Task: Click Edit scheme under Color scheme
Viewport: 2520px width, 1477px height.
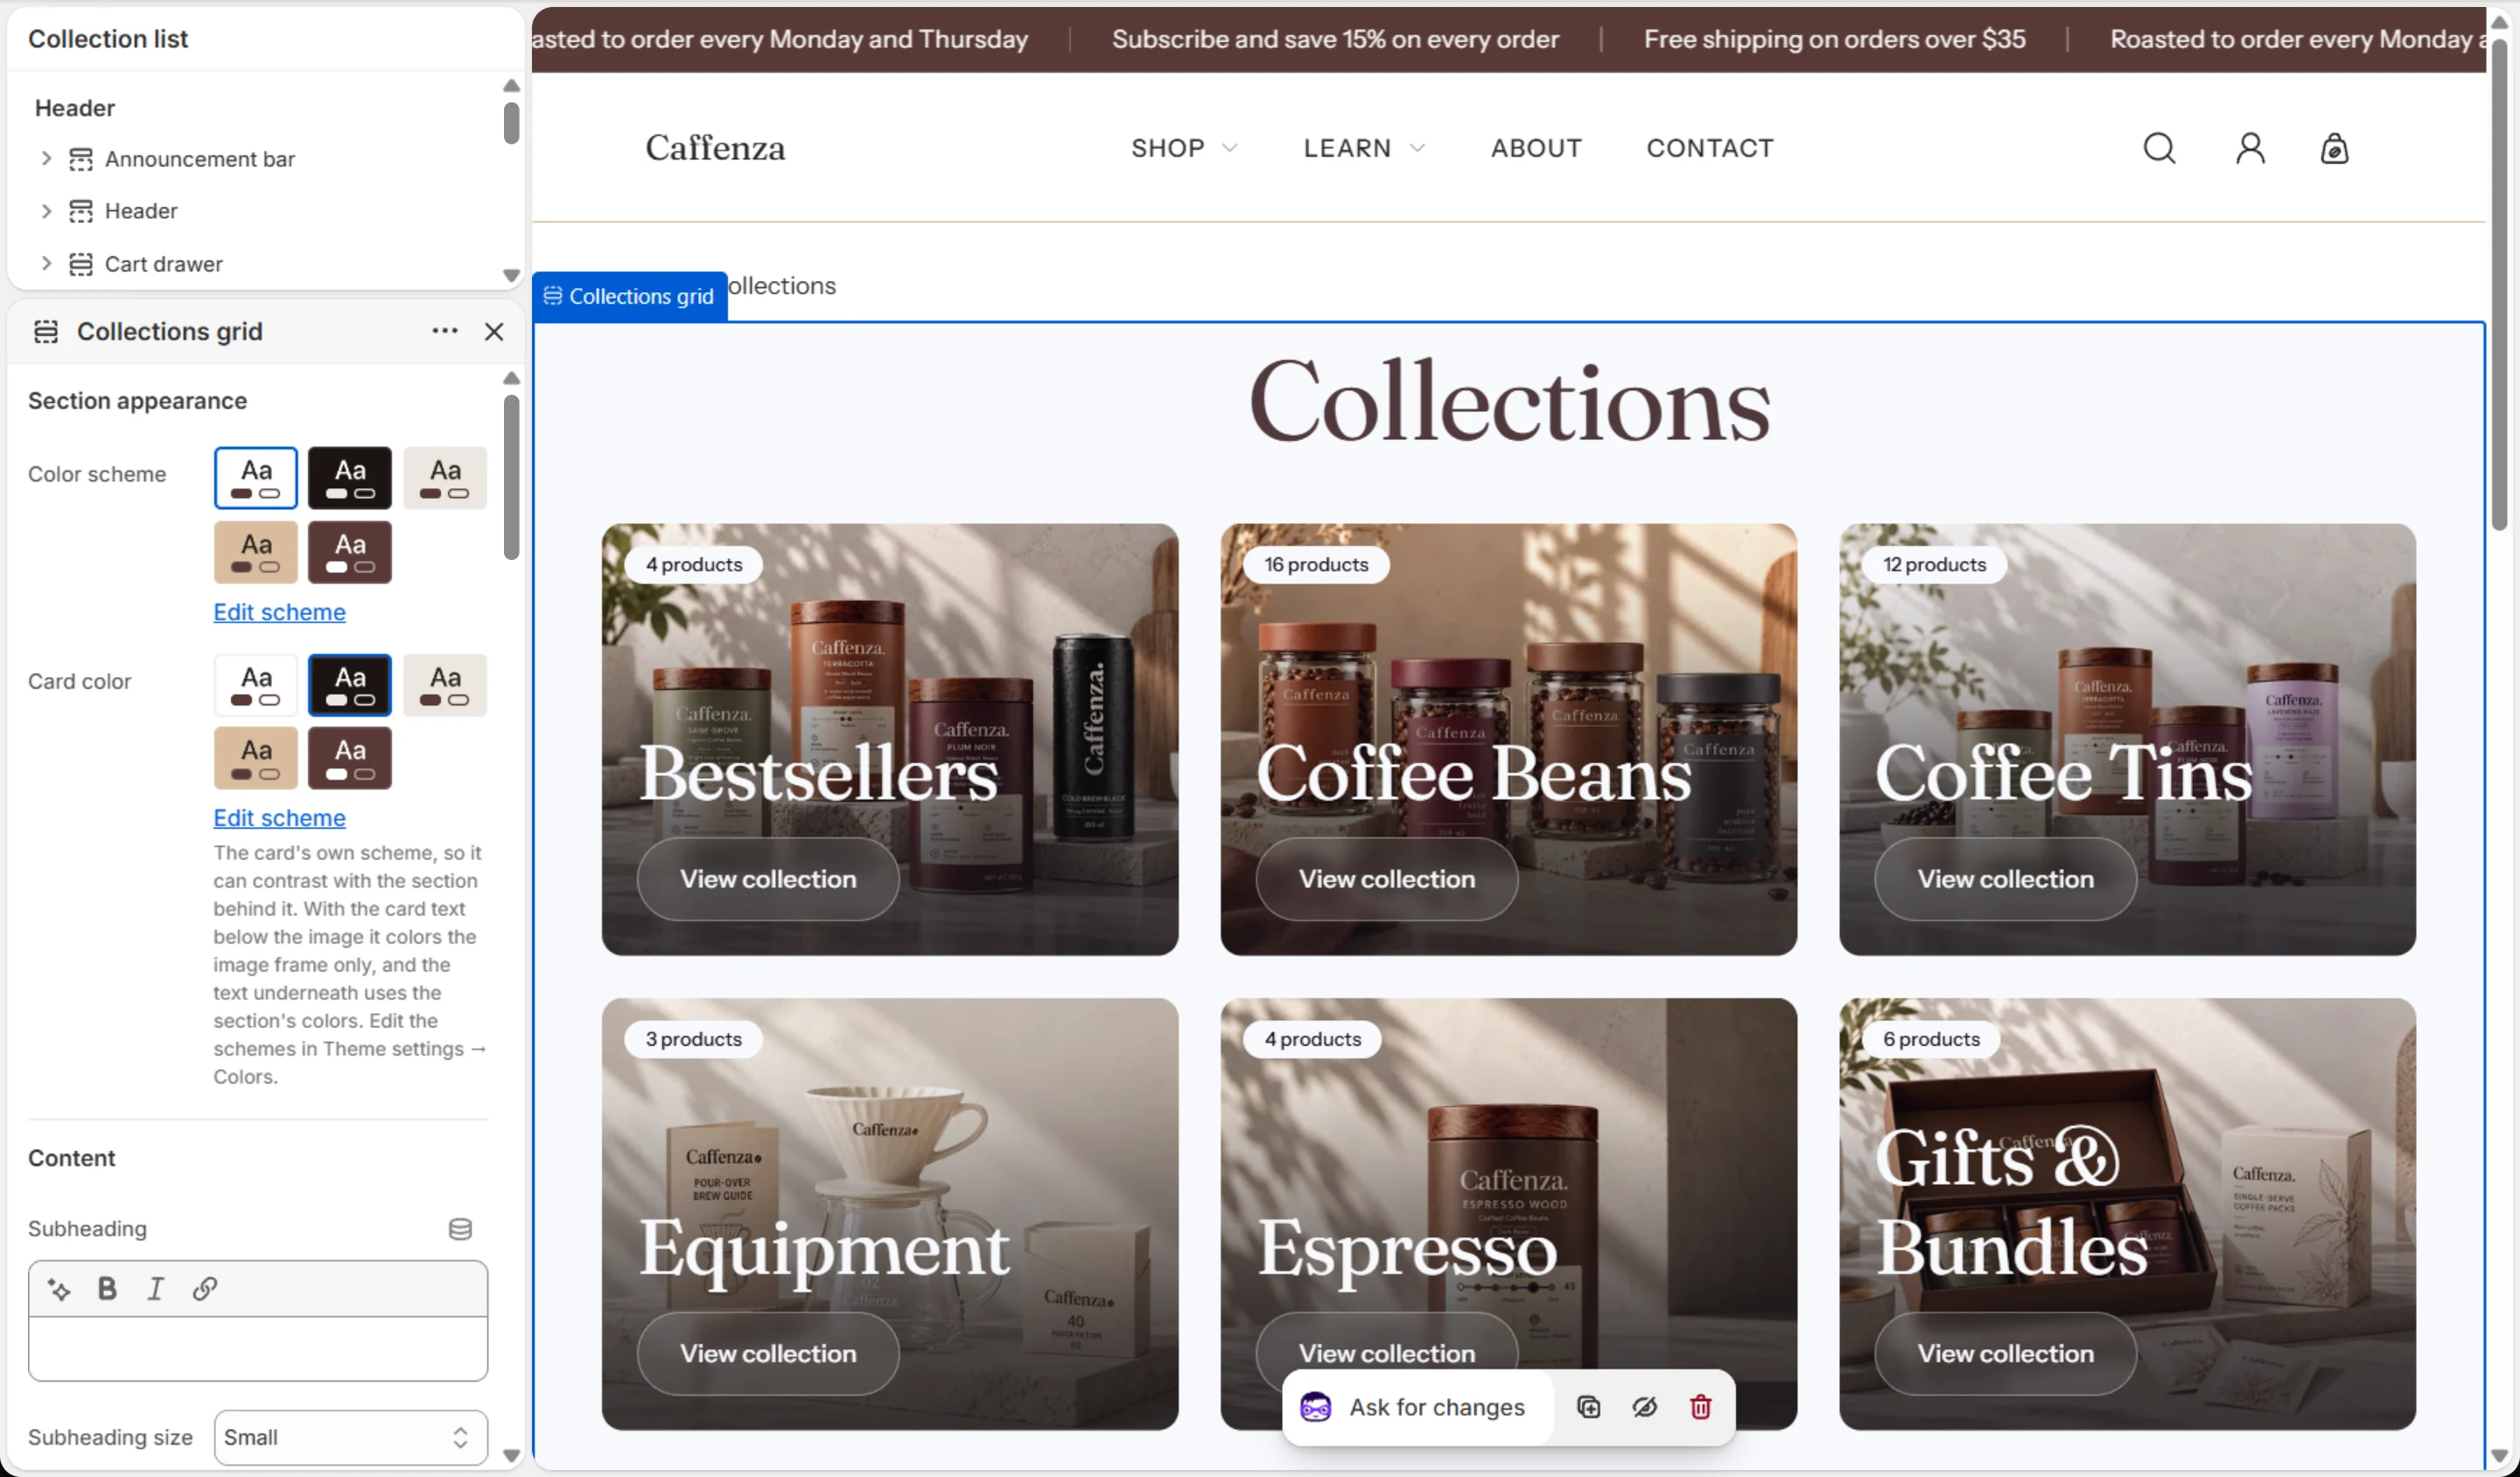Action: [279, 612]
